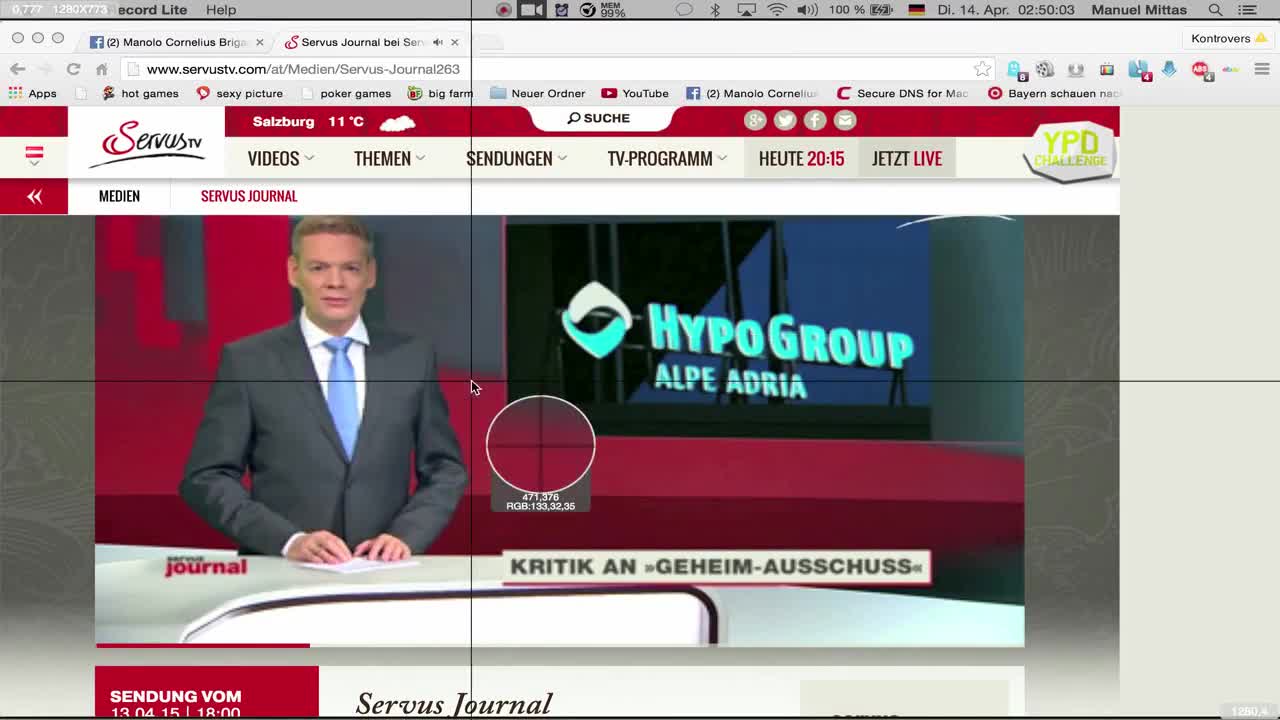Expand the SENDUNGEN dropdown menu
This screenshot has height=720, width=1280.
point(516,158)
